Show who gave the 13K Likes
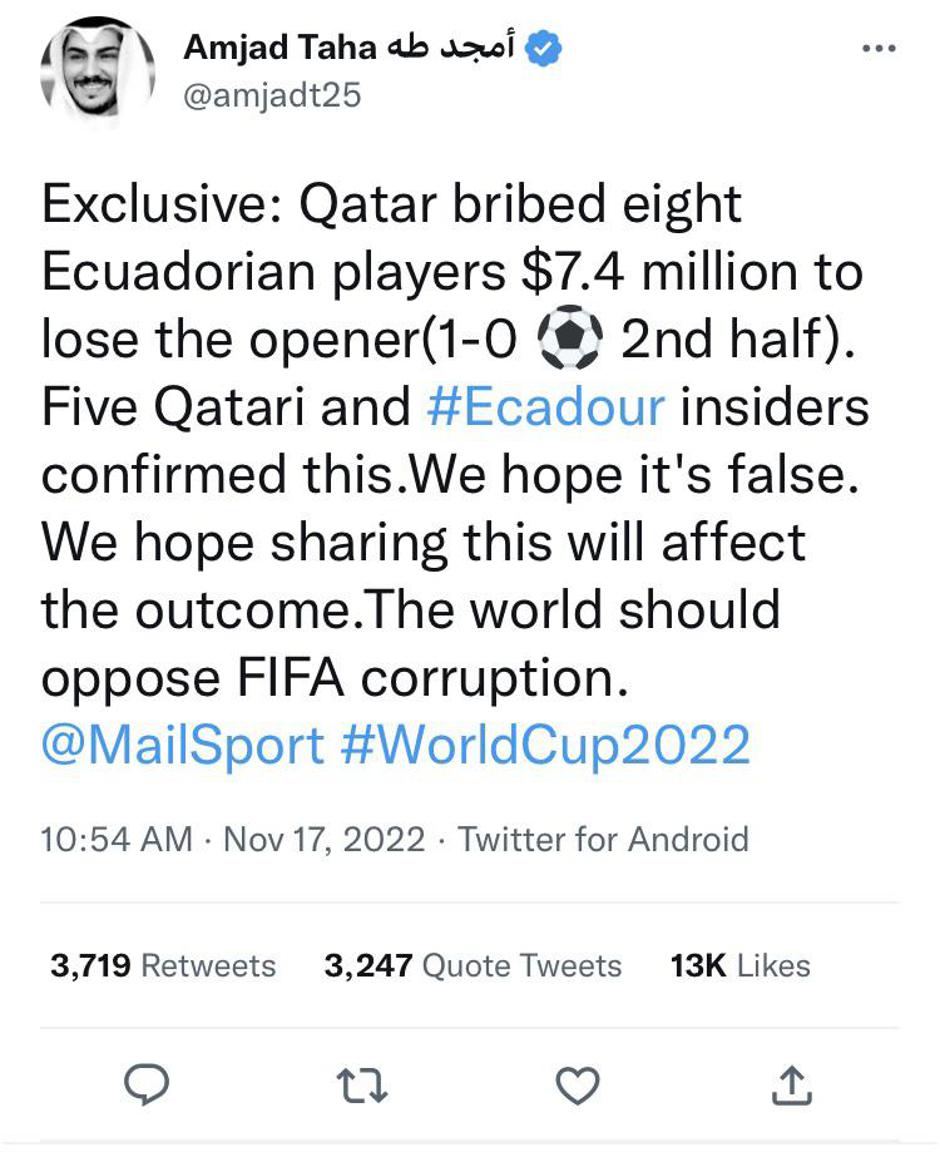This screenshot has width=940, height=1152. (x=740, y=965)
